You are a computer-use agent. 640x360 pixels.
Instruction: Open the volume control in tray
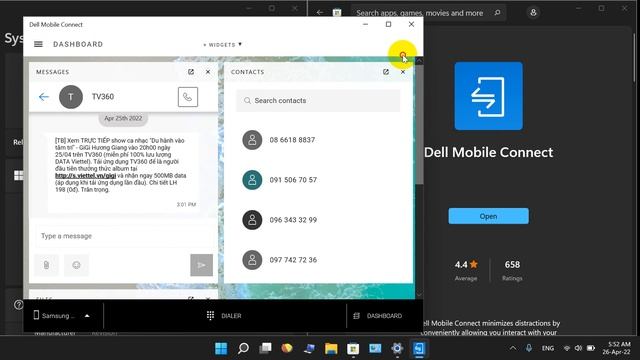pyautogui.click(x=578, y=348)
